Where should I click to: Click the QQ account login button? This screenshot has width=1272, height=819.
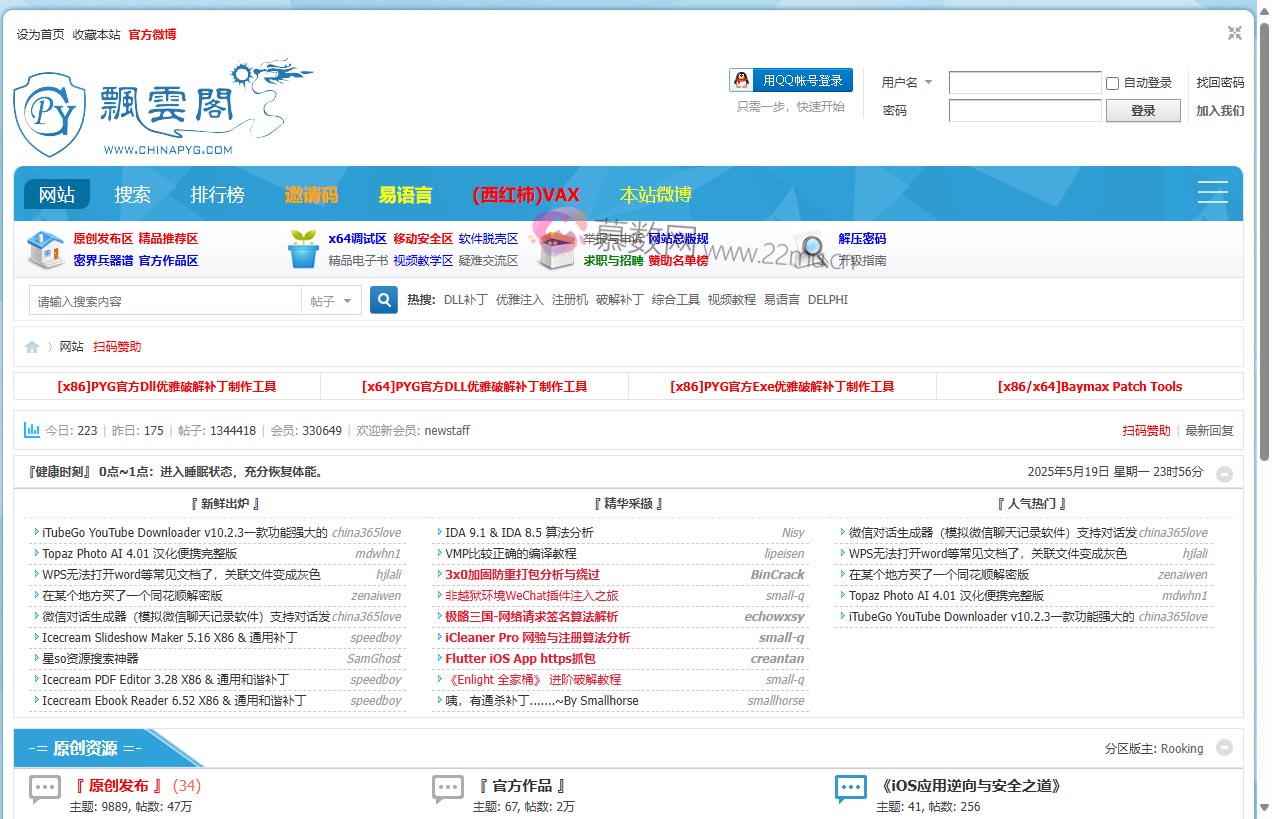click(791, 81)
